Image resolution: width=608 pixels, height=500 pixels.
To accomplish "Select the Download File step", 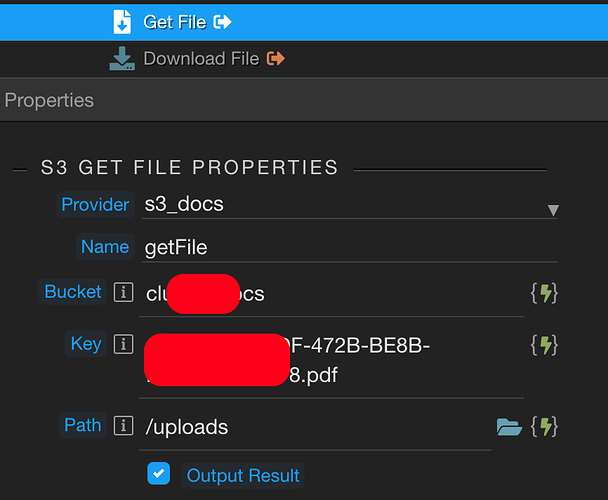I will pos(304,59).
